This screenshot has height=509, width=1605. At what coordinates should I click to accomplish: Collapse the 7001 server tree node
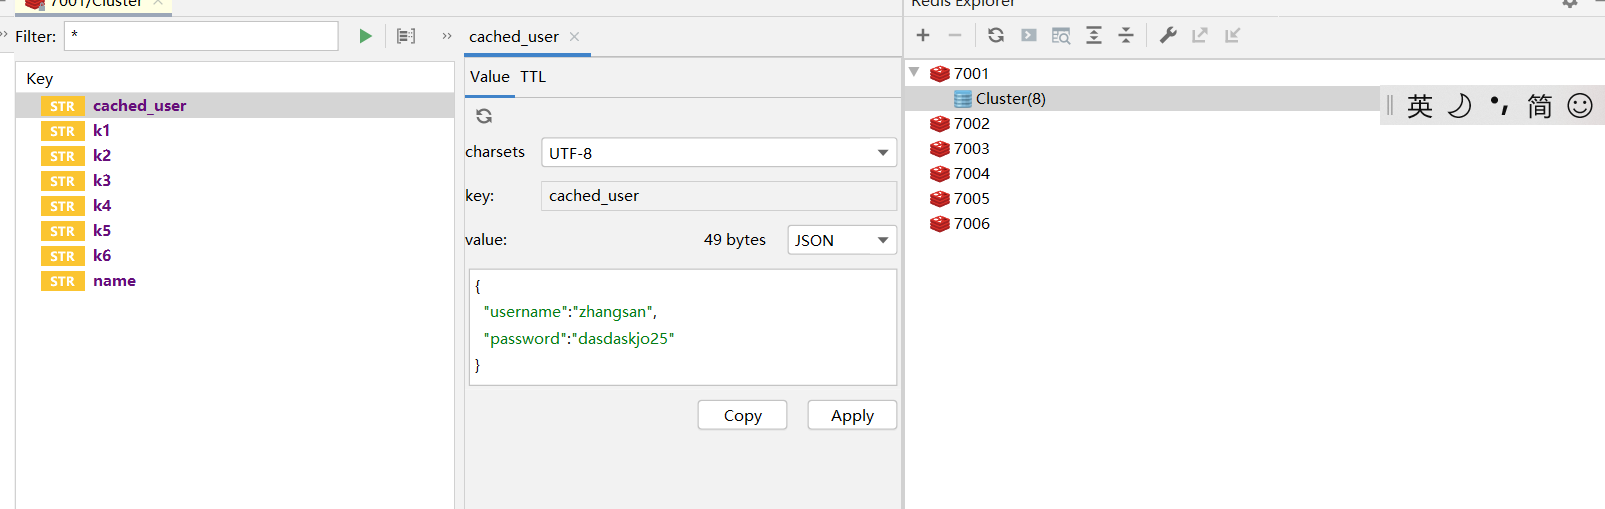[914, 72]
